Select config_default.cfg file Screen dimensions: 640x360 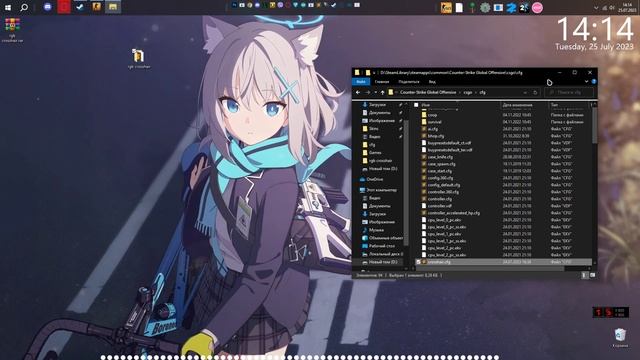pos(444,185)
